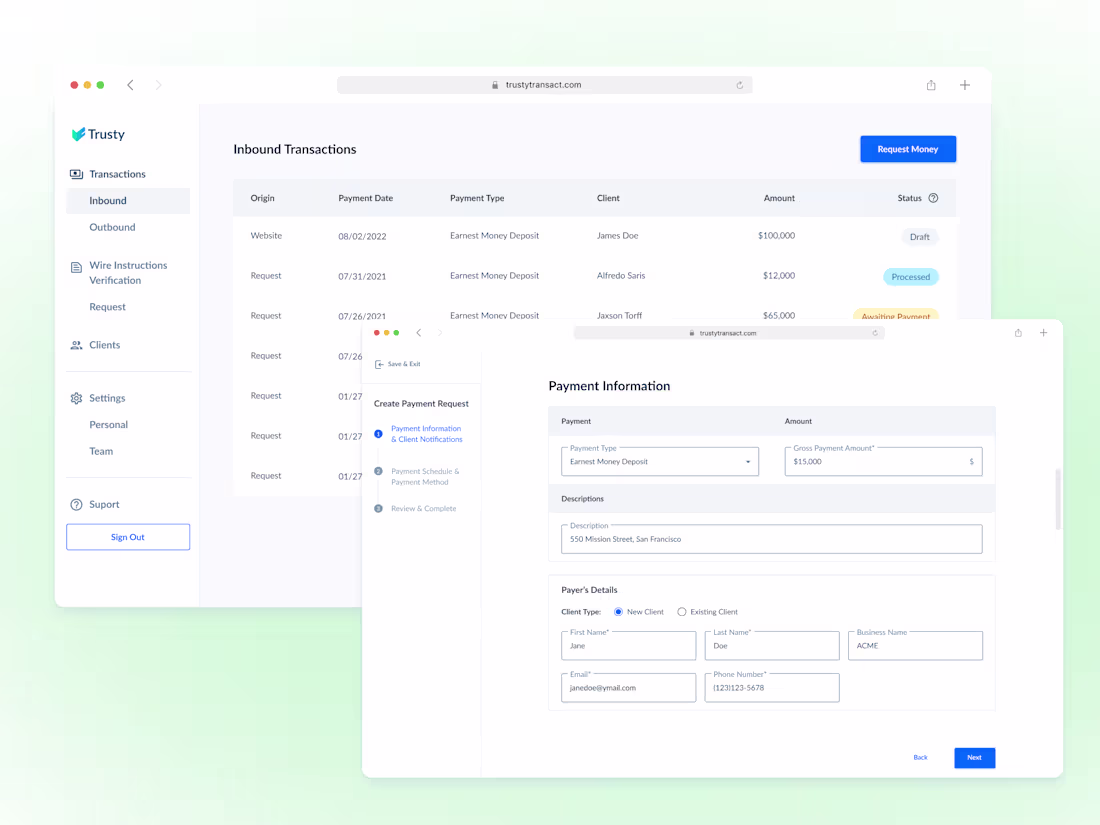This screenshot has height=825, width=1100.
Task: Open the Team settings section
Action: 101,451
